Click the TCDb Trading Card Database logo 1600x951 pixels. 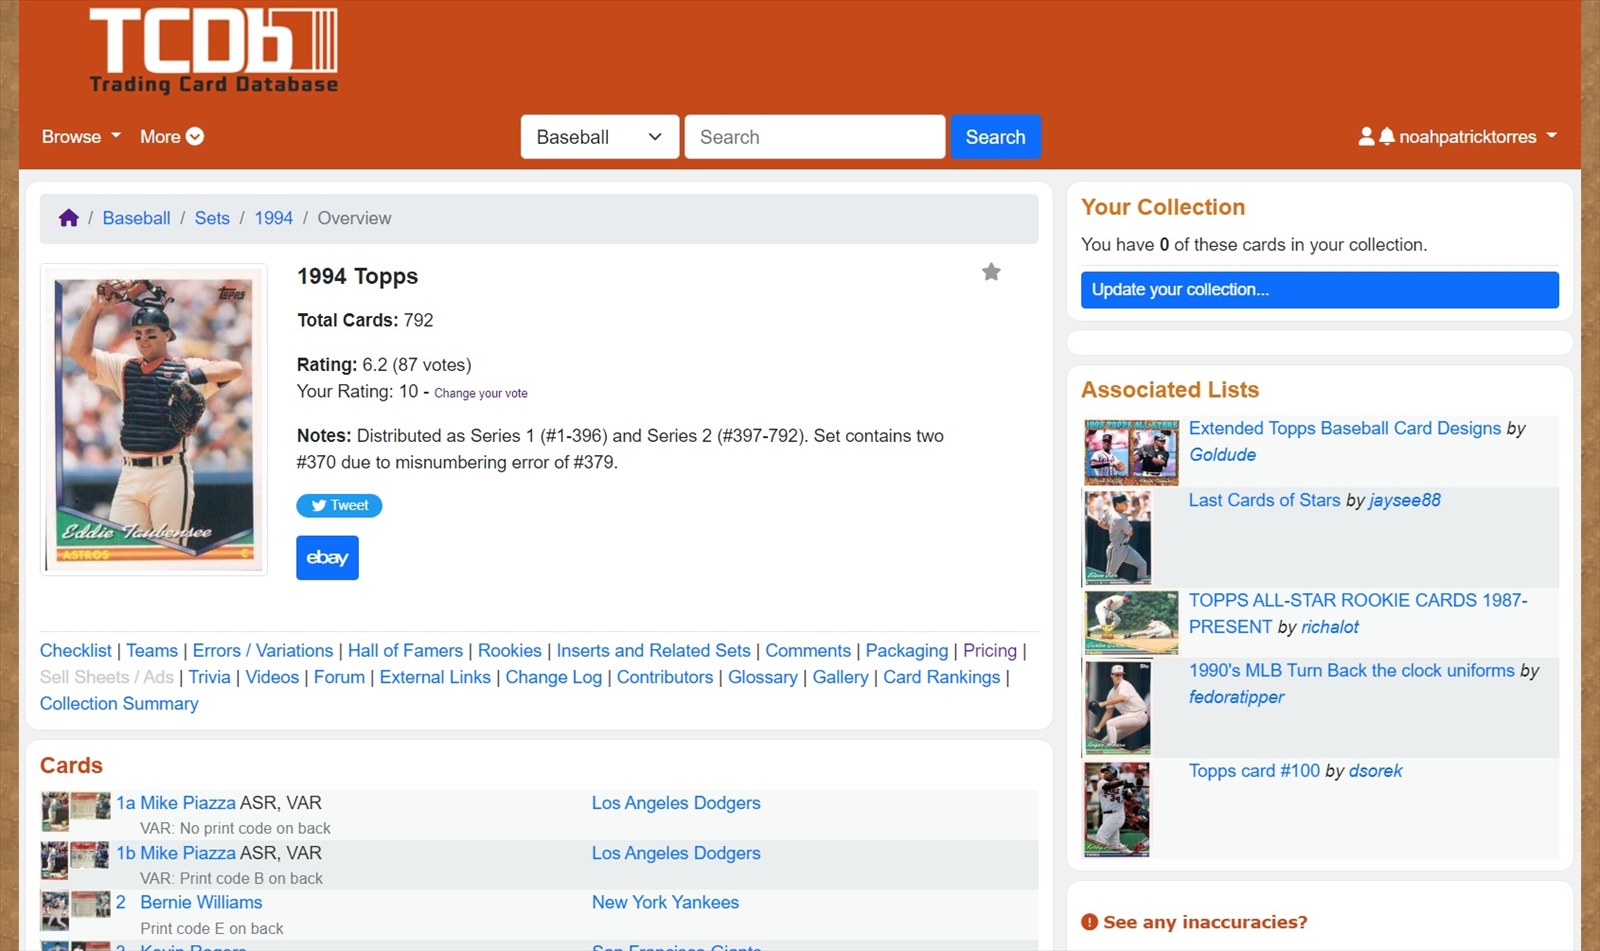(x=213, y=51)
